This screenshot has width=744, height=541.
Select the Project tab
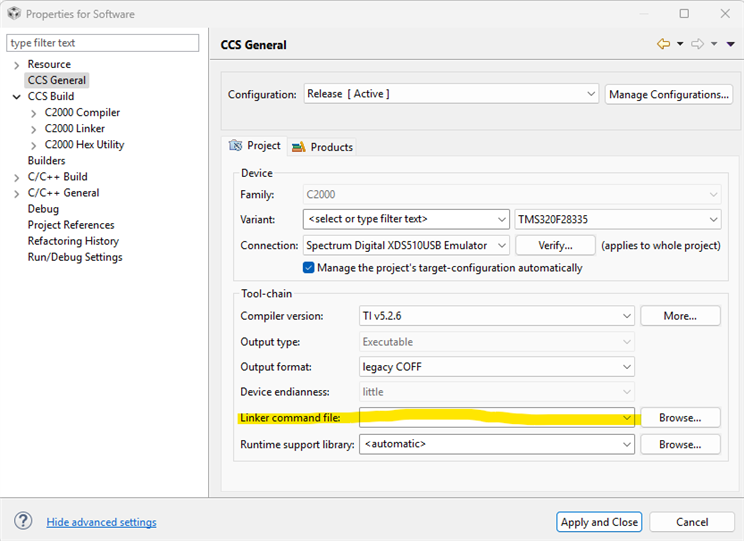(x=256, y=146)
